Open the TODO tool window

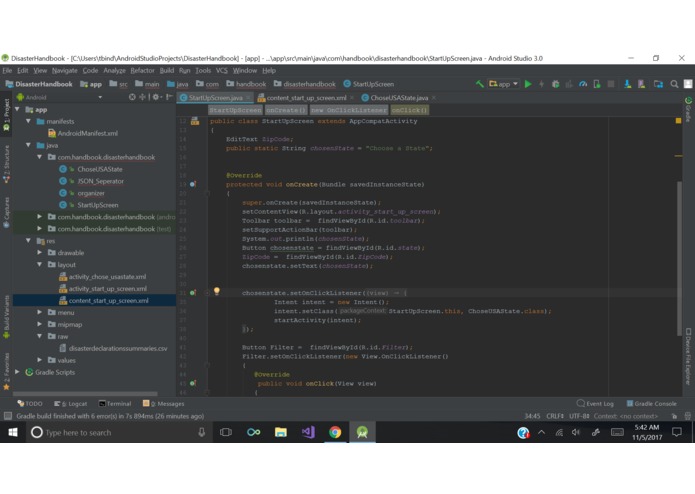pos(30,403)
